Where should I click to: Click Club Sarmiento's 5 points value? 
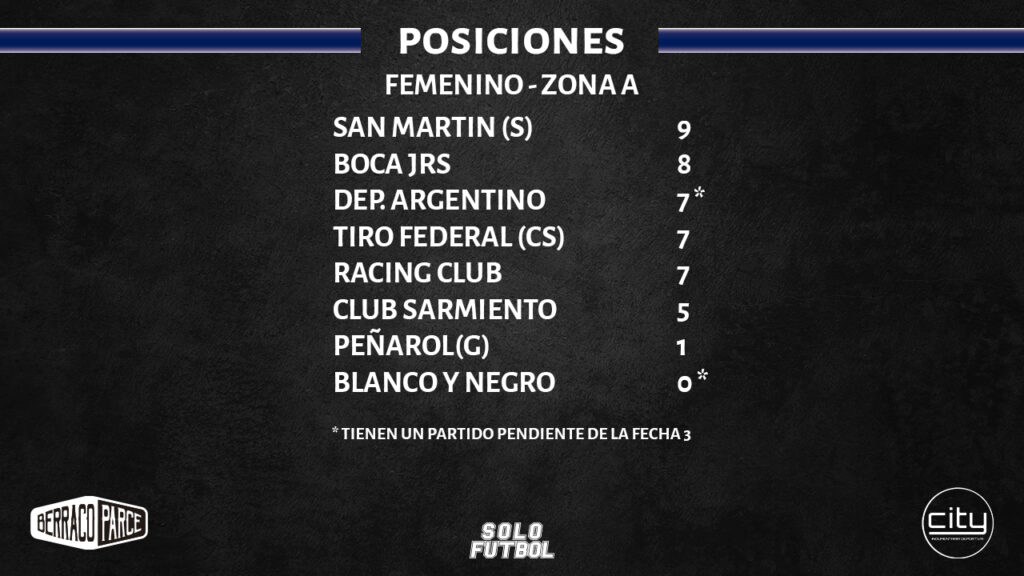(x=683, y=312)
